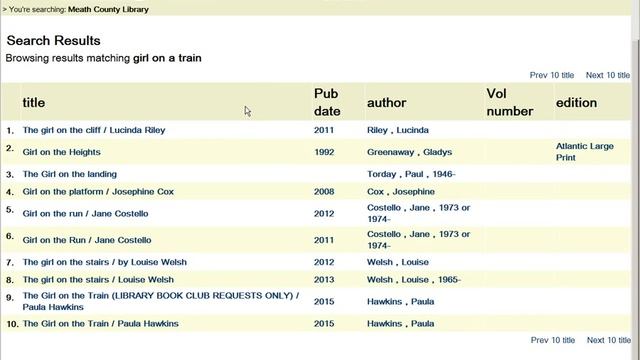Screen dimensions: 640x360
Task: Select author 'Welsh , Louise , 1965-'
Action: pos(414,280)
